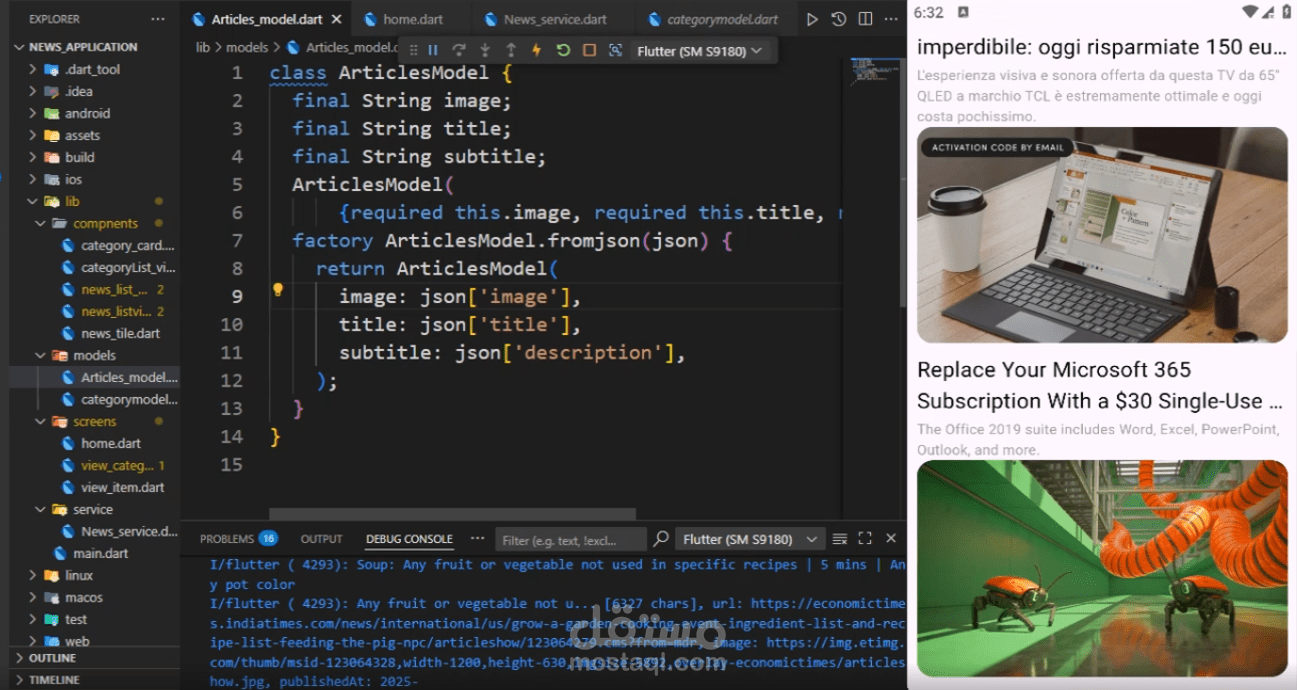
Task: Pause the debug session
Action: pos(433,50)
